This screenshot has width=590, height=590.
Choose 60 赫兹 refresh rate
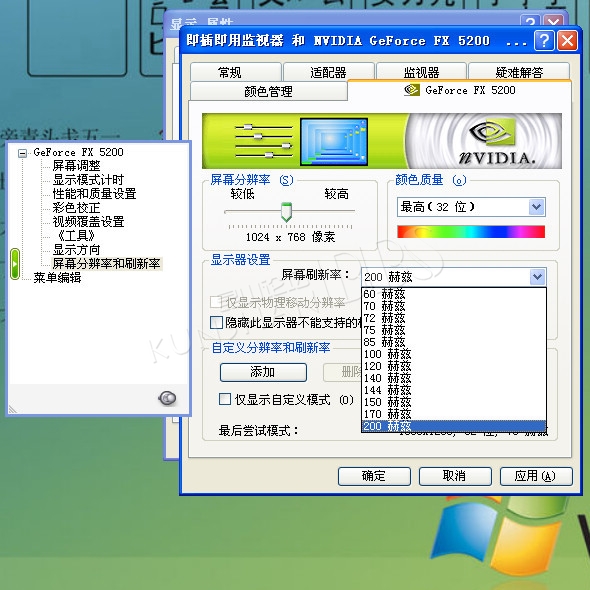pyautogui.click(x=453, y=294)
